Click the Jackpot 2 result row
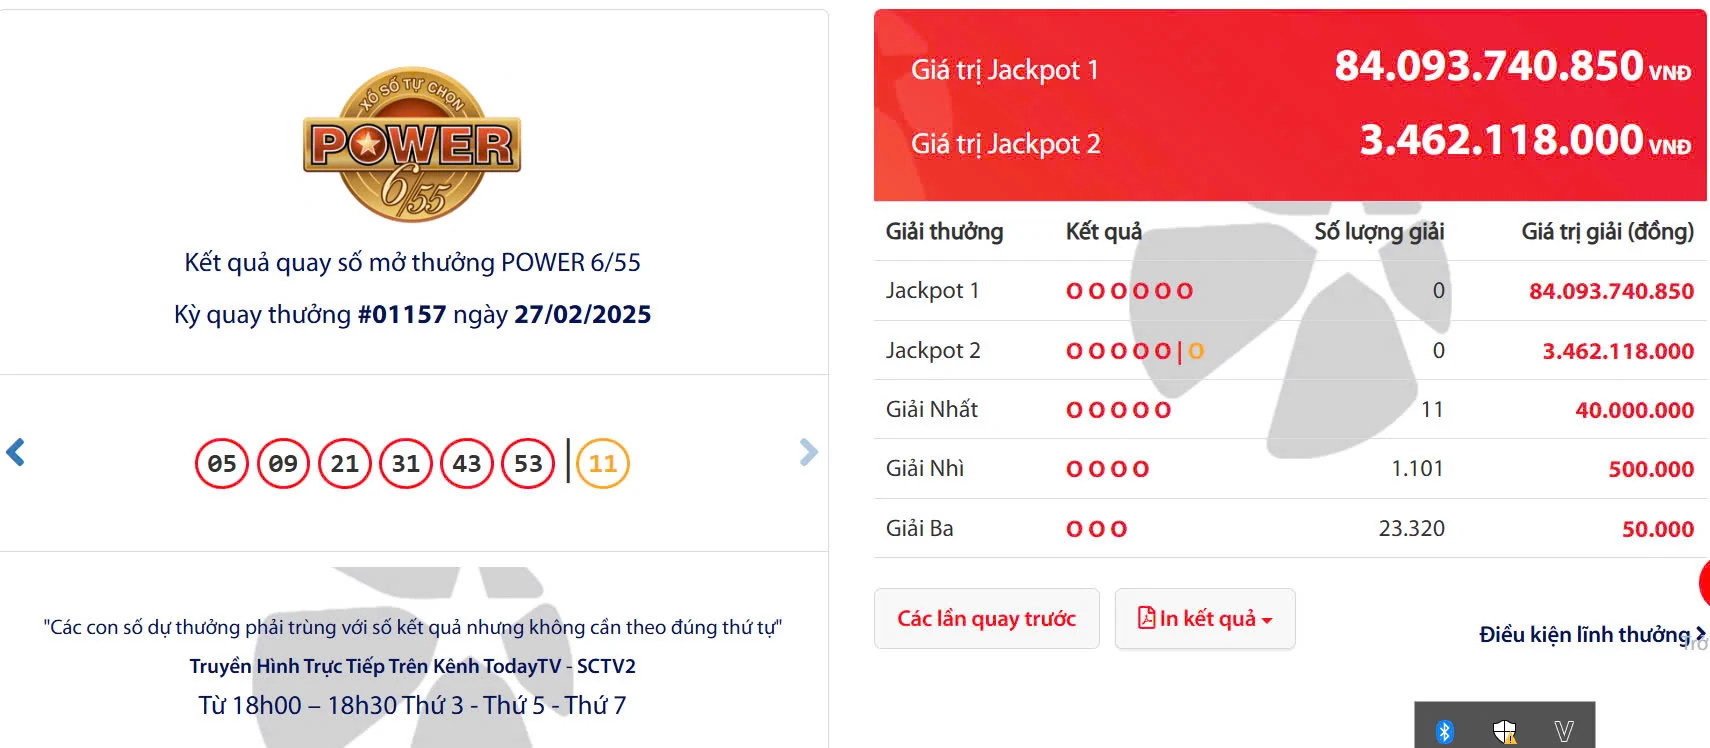 click(1131, 350)
